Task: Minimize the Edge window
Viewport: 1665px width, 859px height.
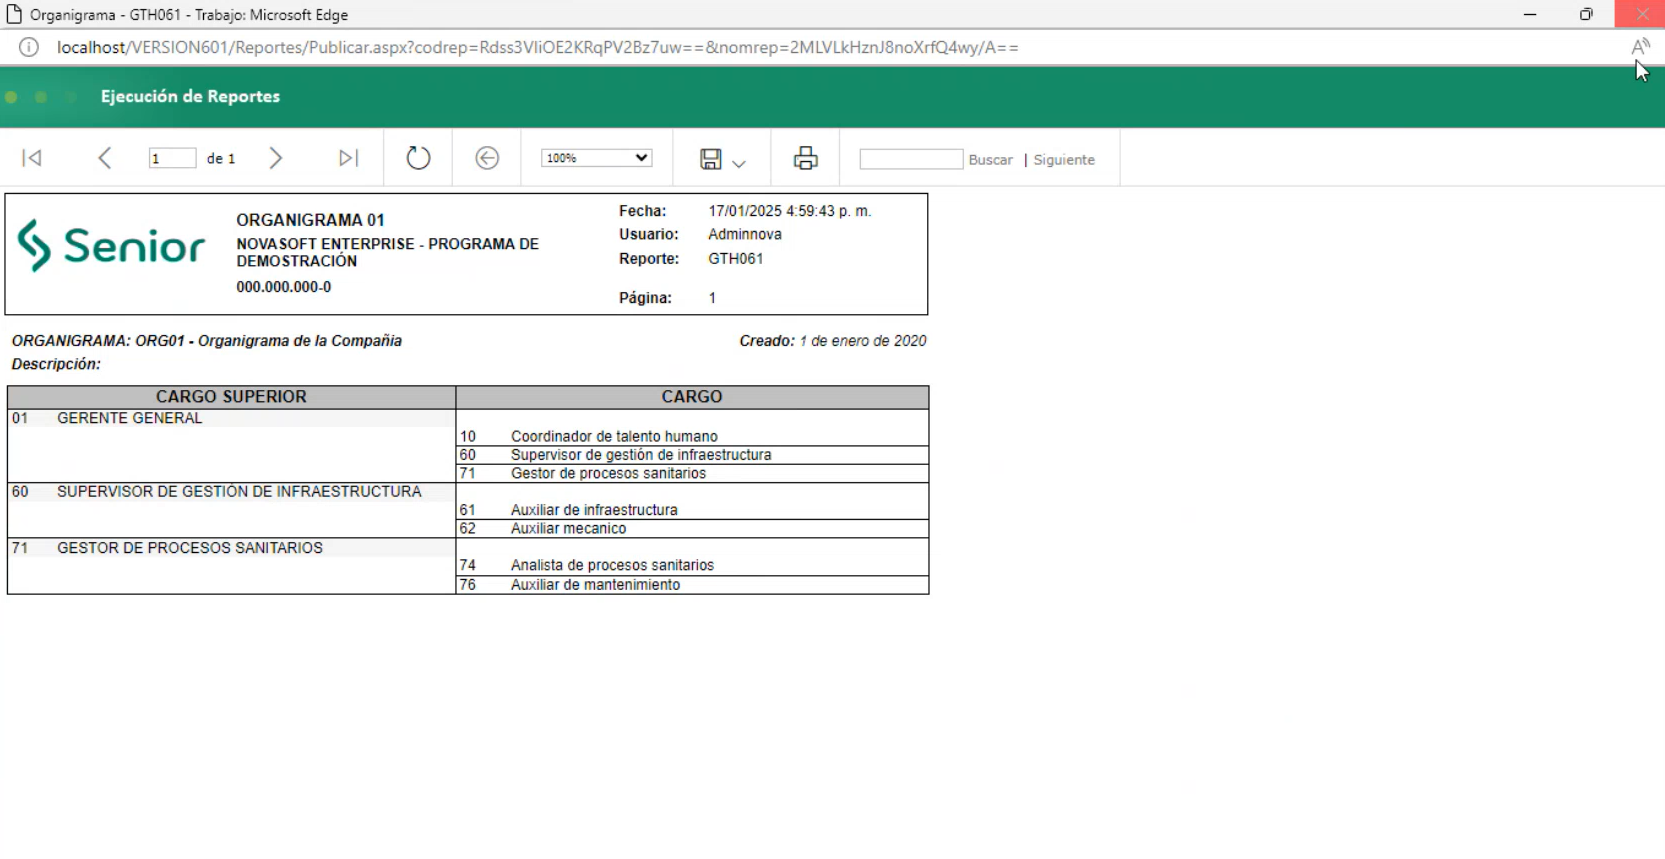Action: tap(1530, 14)
